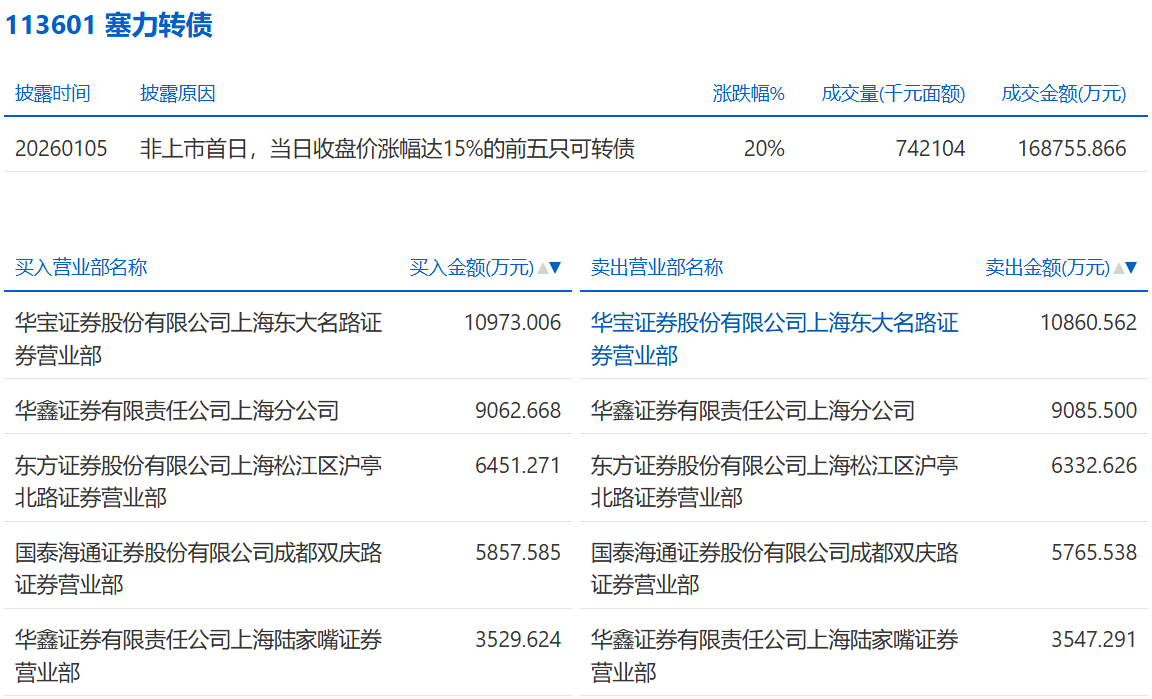Select turnover value 168755.866
The image size is (1152, 699).
1072,148
